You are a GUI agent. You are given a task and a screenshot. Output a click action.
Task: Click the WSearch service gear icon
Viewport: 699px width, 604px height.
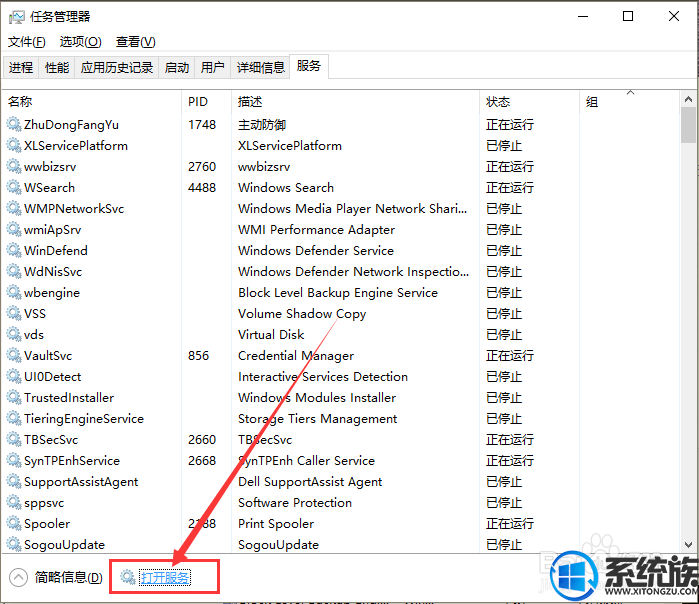pyautogui.click(x=14, y=187)
